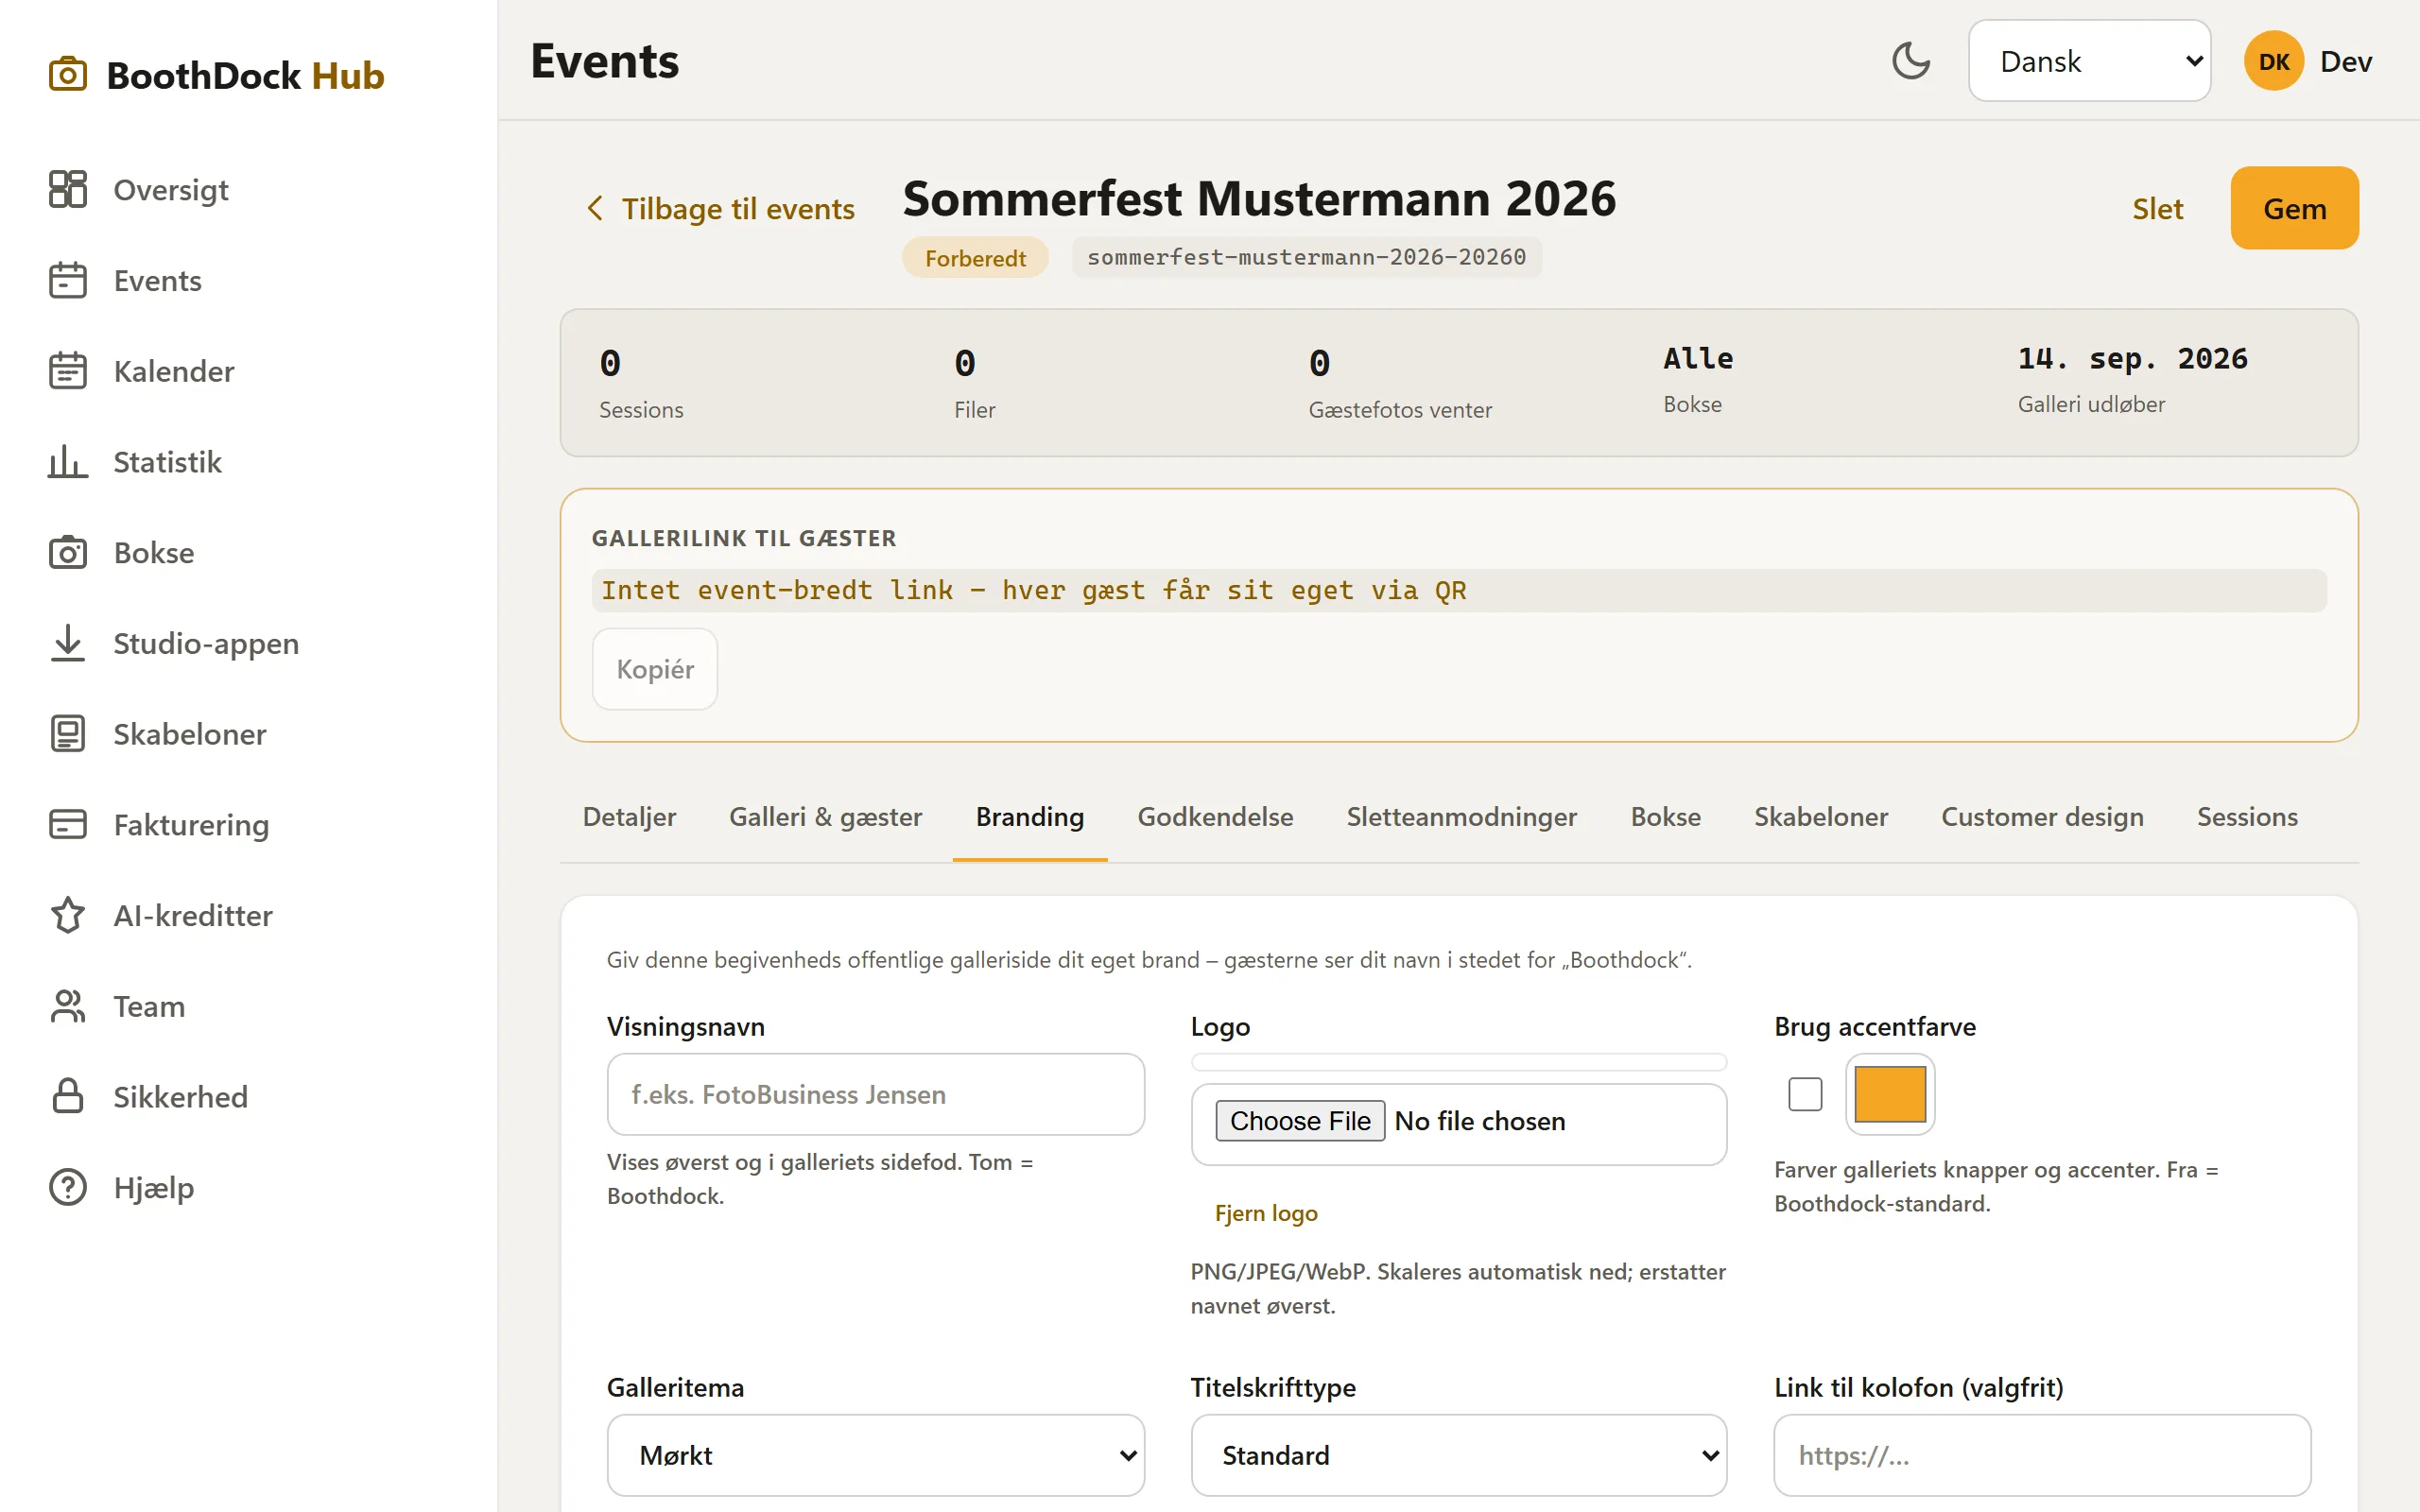This screenshot has width=2420, height=1512.
Task: Click the Gem save button
Action: 2294,208
